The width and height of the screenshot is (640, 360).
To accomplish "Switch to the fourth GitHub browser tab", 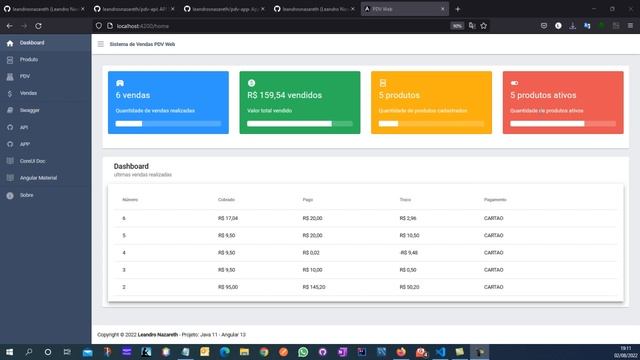I will coord(313,9).
